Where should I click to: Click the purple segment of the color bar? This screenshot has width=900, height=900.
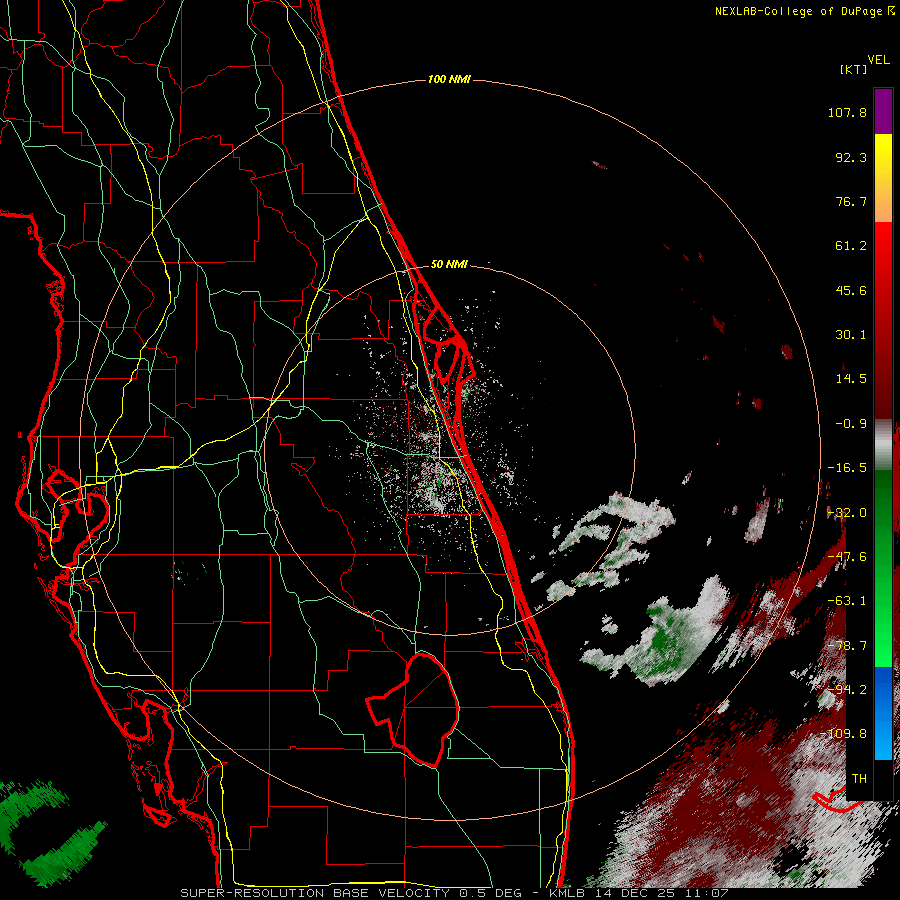[x=883, y=111]
